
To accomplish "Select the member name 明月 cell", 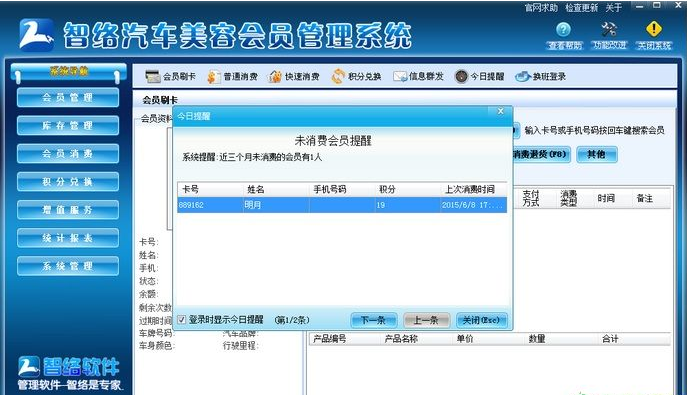I will 276,205.
